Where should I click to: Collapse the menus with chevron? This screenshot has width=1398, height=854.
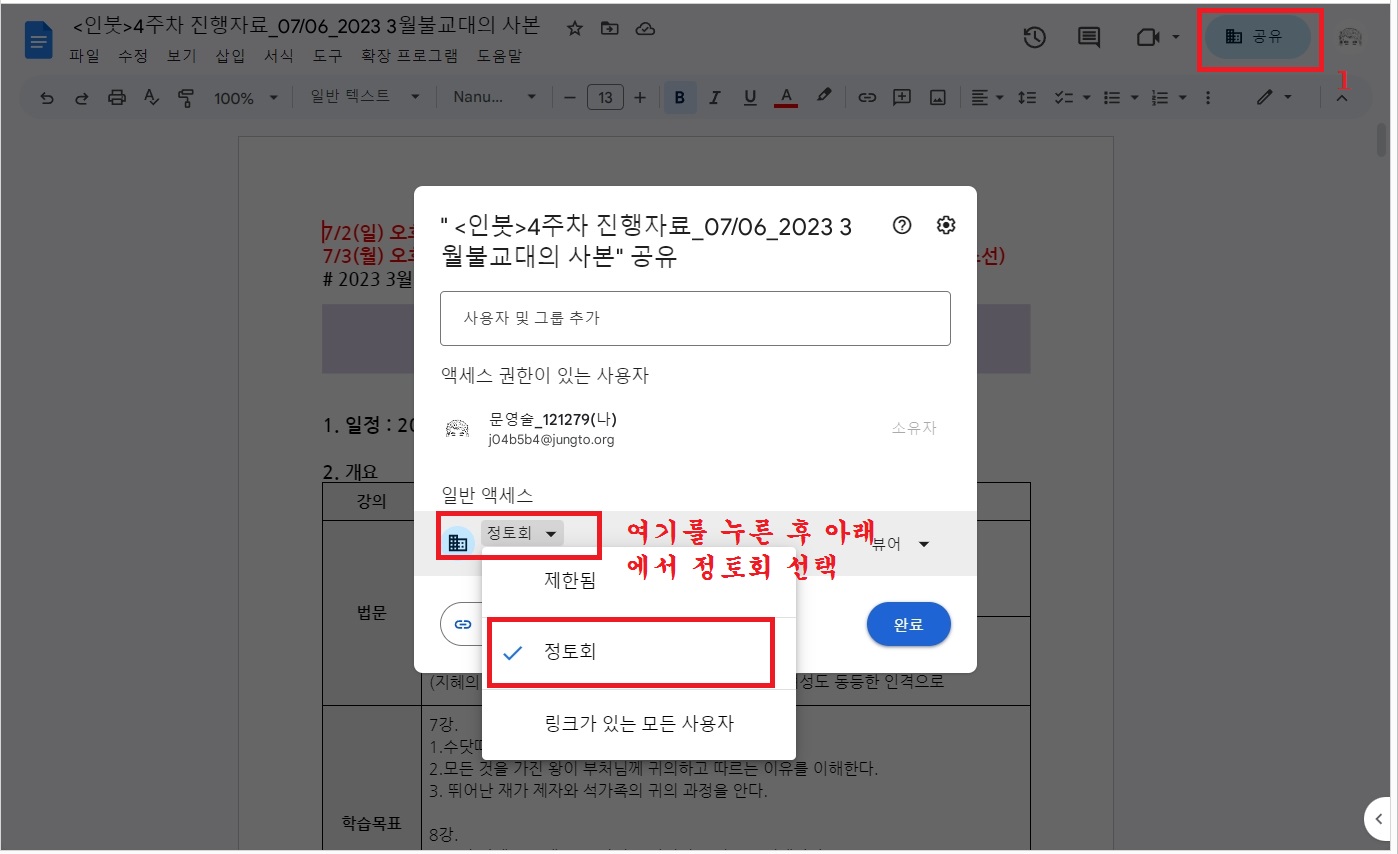(1342, 97)
